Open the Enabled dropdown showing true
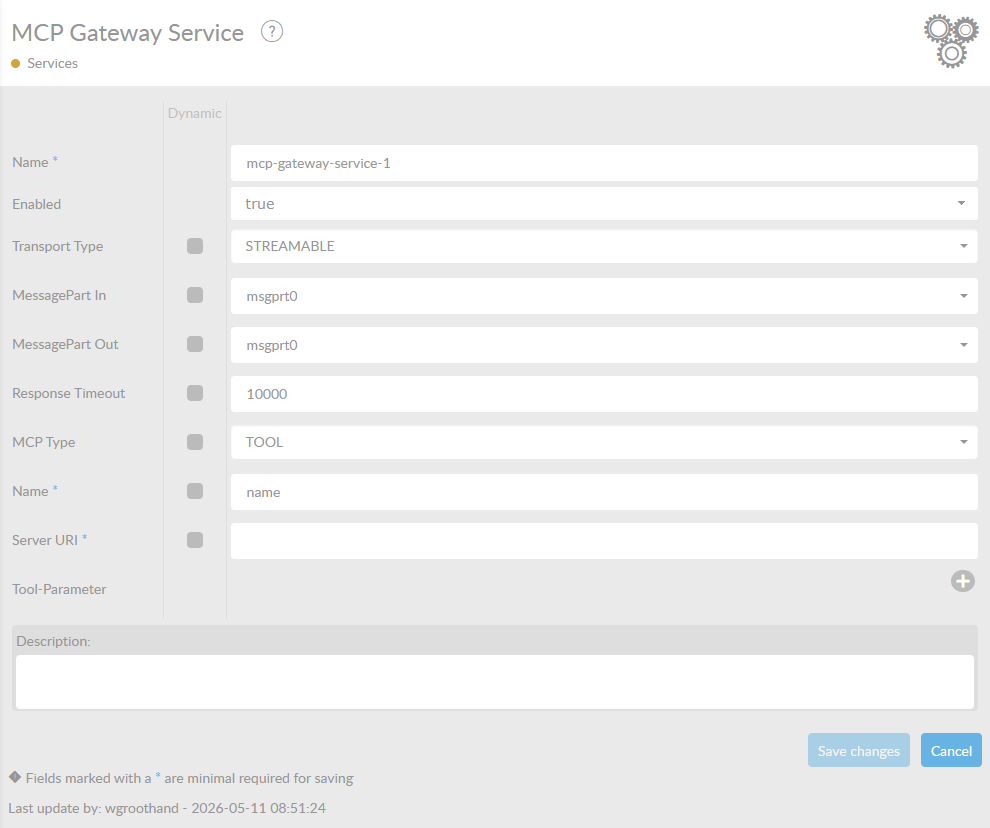Screen dimensions: 990x828 pyautogui.click(x=604, y=203)
